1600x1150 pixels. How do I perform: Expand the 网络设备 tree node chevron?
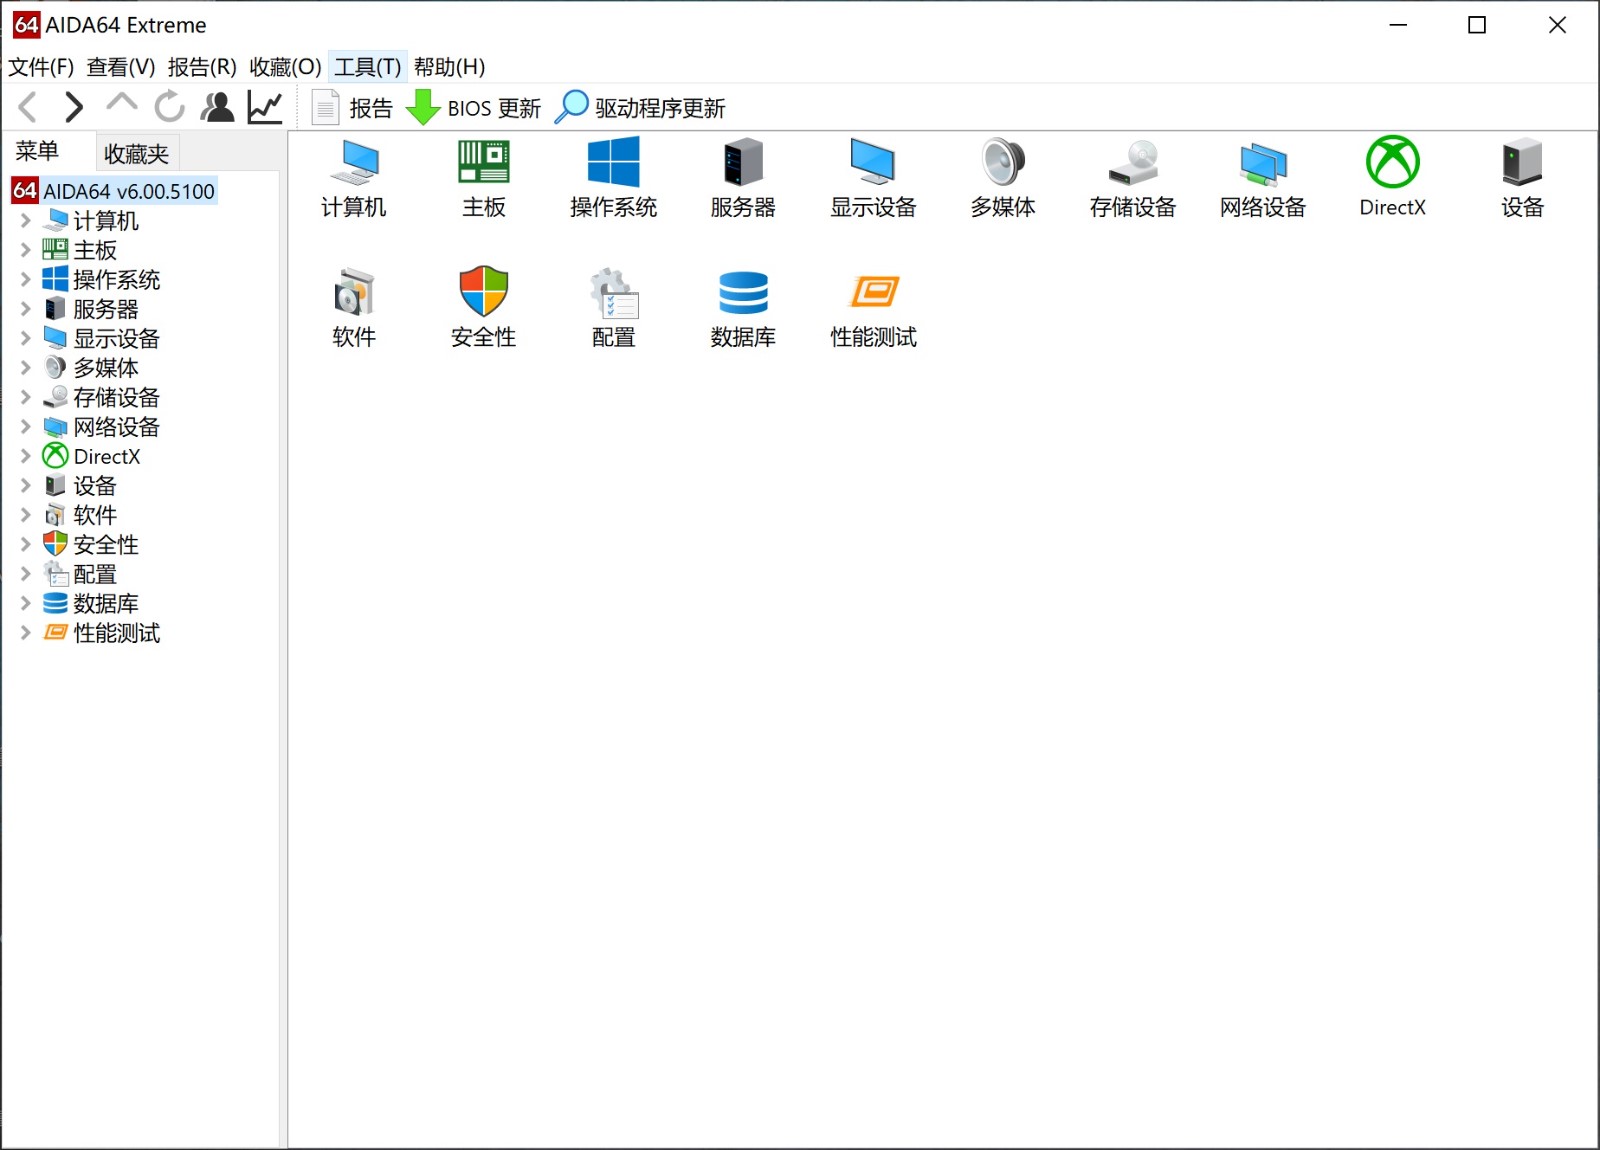click(26, 427)
